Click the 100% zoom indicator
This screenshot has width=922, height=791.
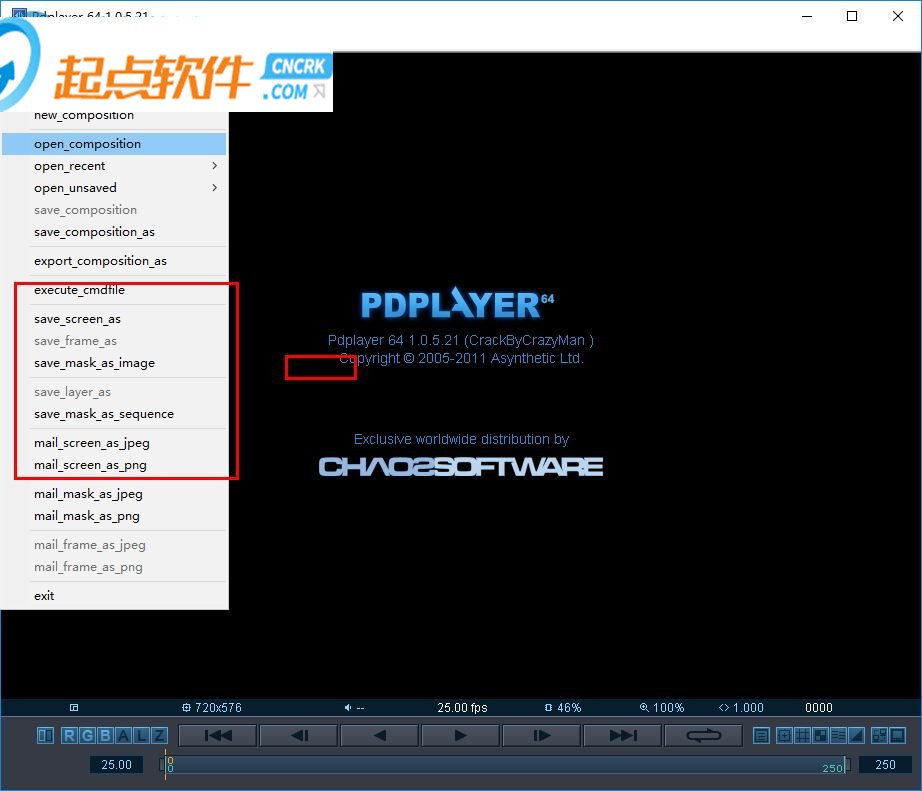[x=662, y=708]
